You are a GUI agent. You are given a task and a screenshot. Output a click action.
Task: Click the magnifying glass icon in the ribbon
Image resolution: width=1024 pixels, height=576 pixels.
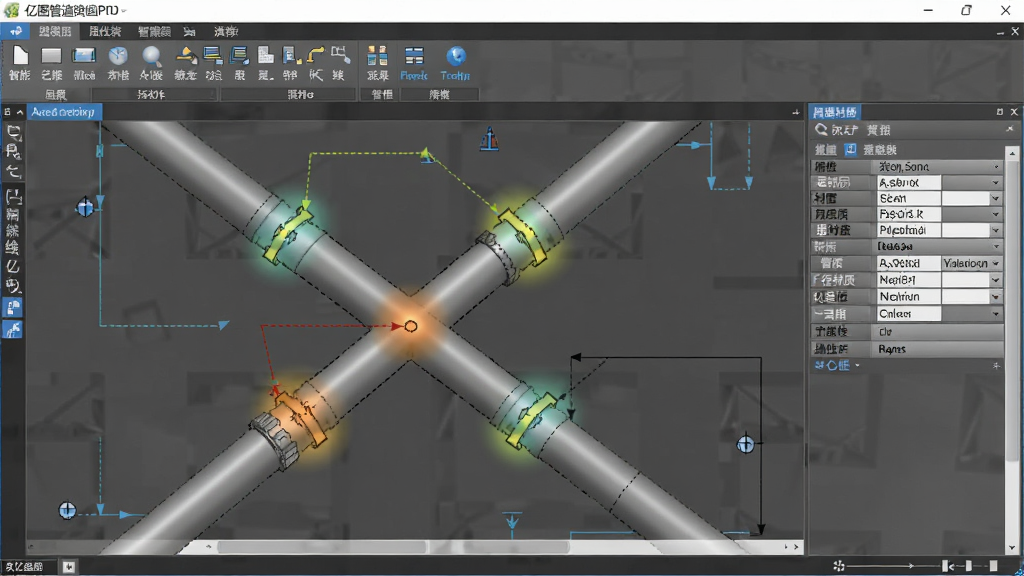pos(152,57)
